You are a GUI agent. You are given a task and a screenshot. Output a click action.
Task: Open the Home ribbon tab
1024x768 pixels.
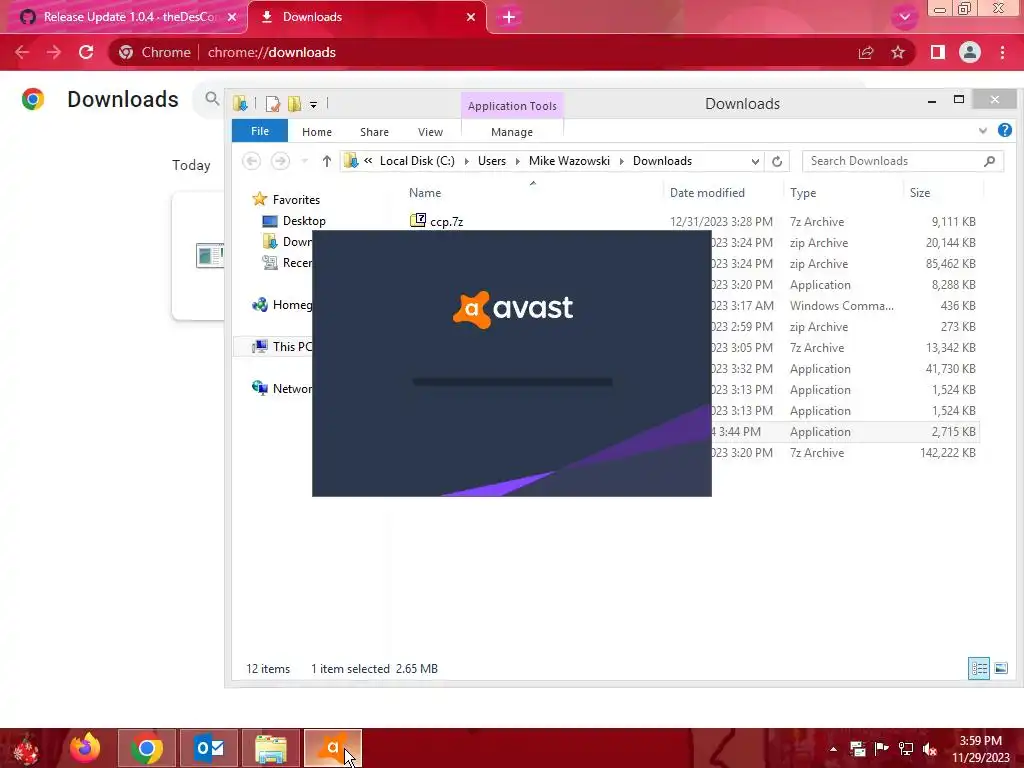tap(317, 132)
